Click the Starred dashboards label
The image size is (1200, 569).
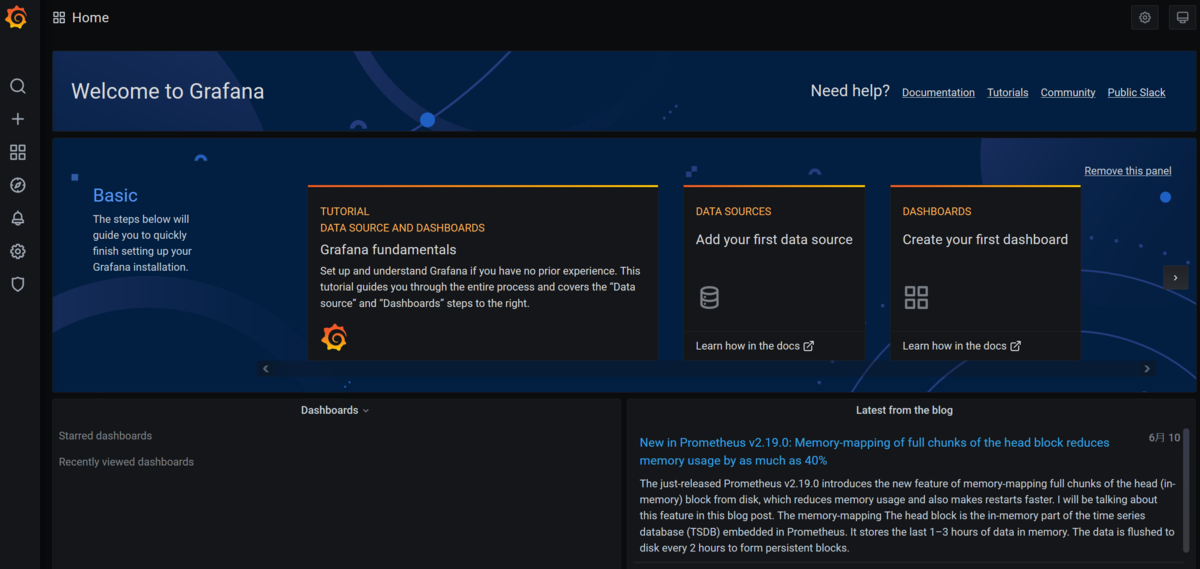pyautogui.click(x=105, y=436)
